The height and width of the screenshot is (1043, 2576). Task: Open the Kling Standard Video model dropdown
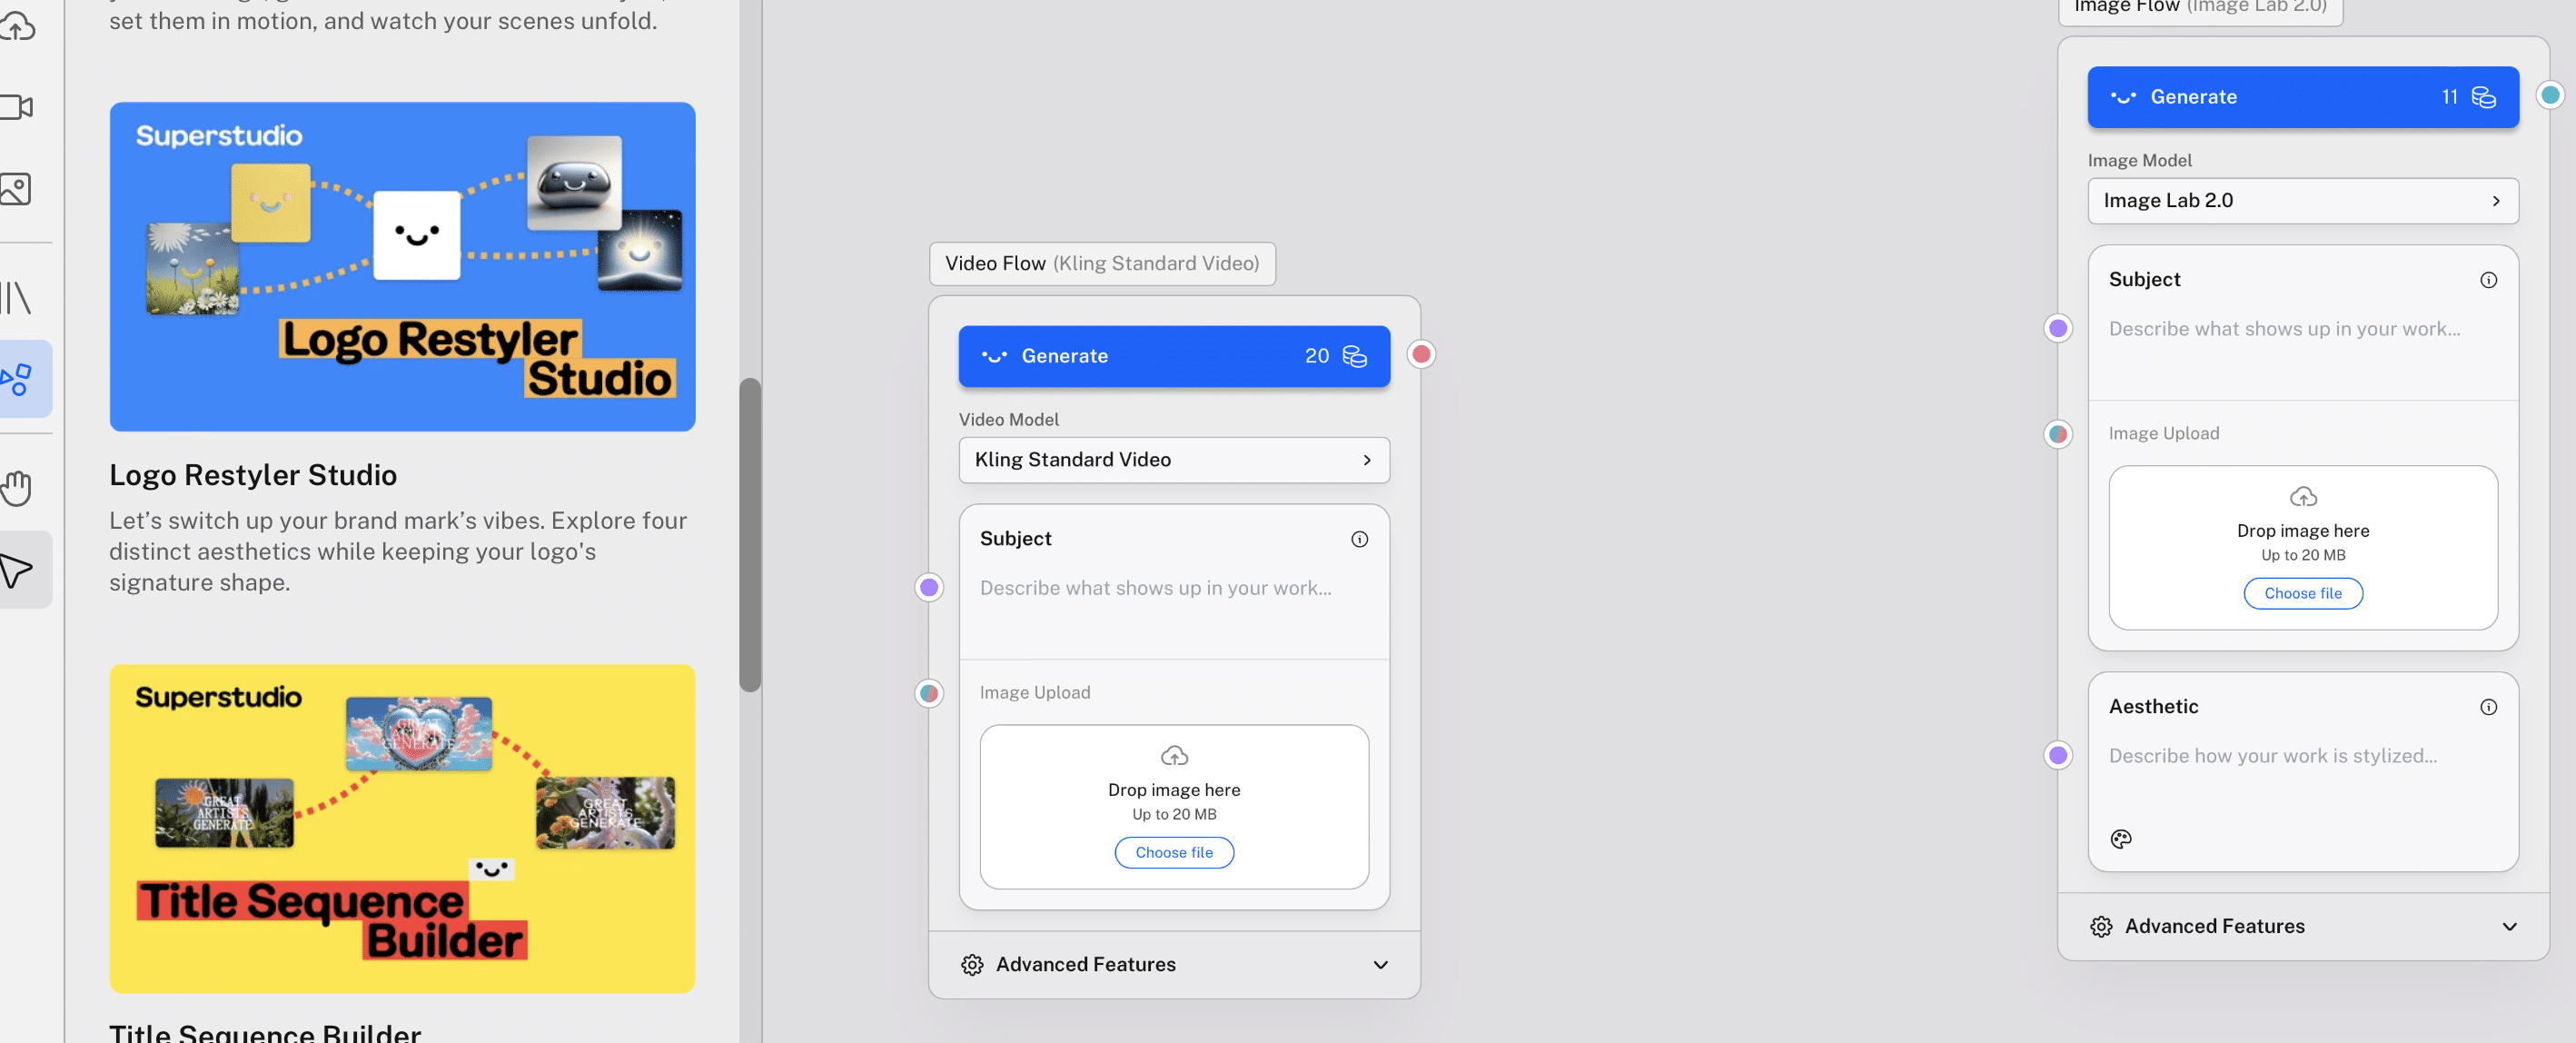click(x=1173, y=460)
